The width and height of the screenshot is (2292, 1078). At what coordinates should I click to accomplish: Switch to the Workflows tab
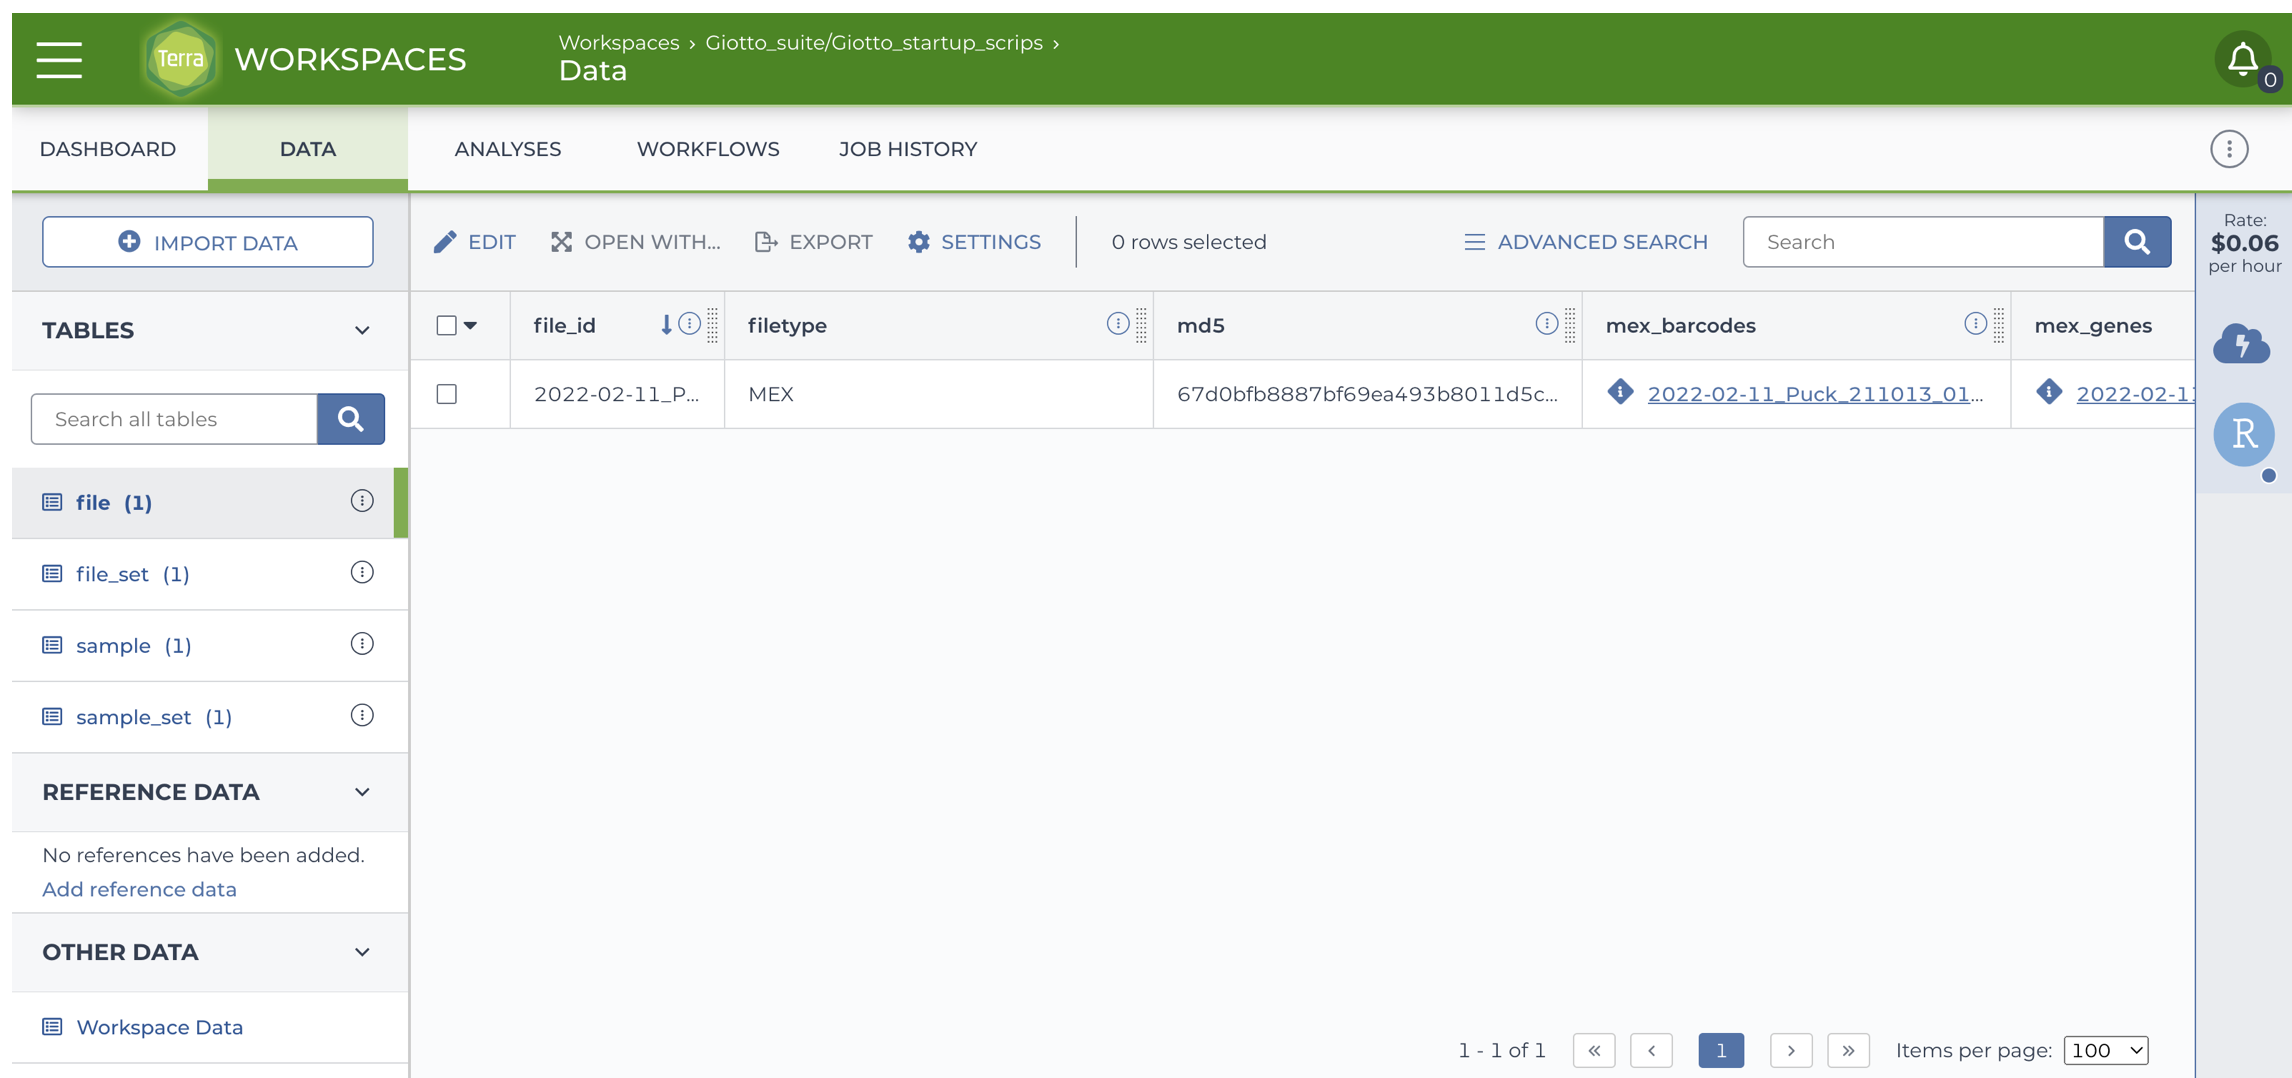click(x=707, y=149)
